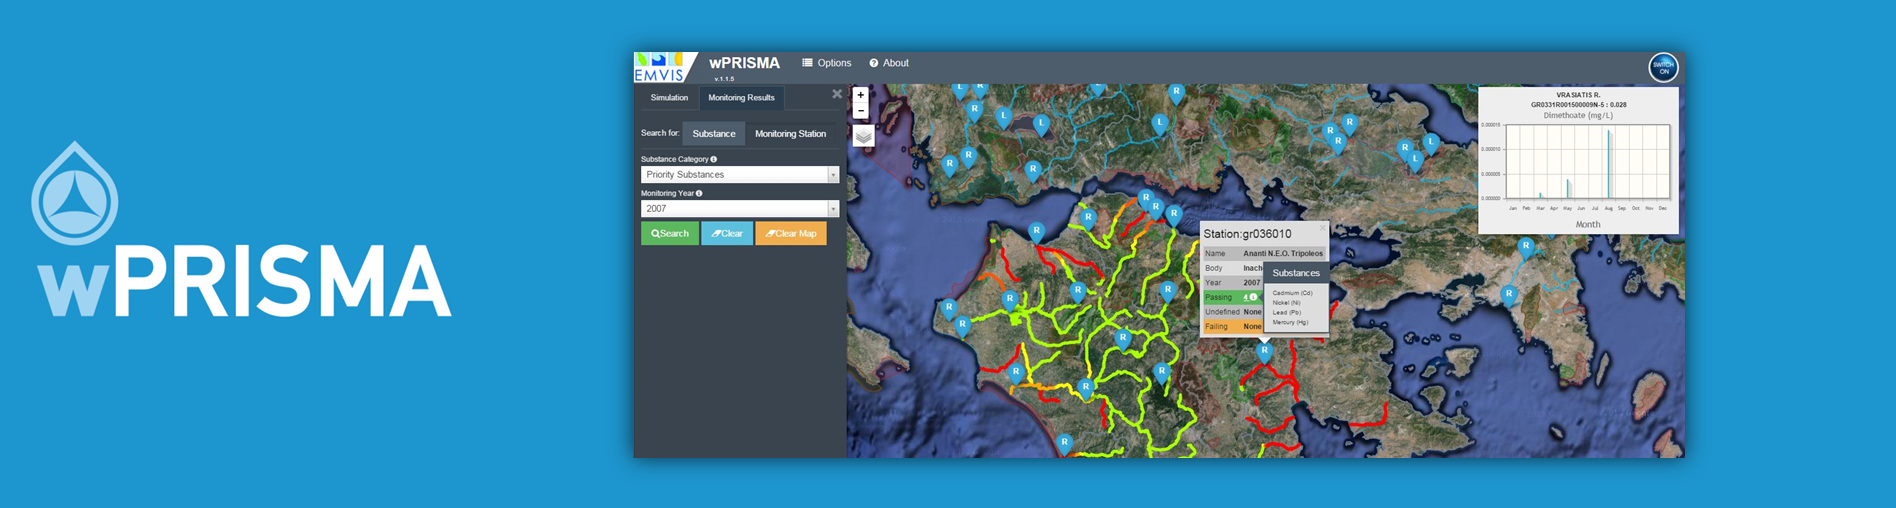This screenshot has width=1896, height=508.
Task: Select Mercury (Hg) in Substances list
Action: tap(1290, 322)
